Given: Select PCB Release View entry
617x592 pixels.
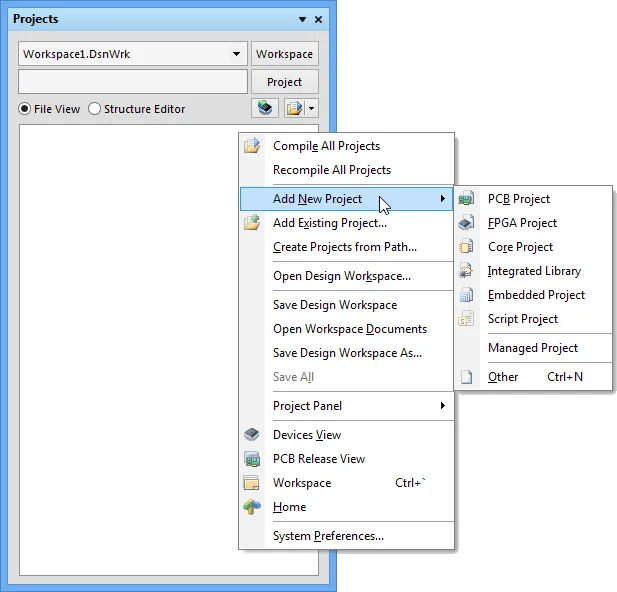Looking at the screenshot, I should (x=346, y=459).
